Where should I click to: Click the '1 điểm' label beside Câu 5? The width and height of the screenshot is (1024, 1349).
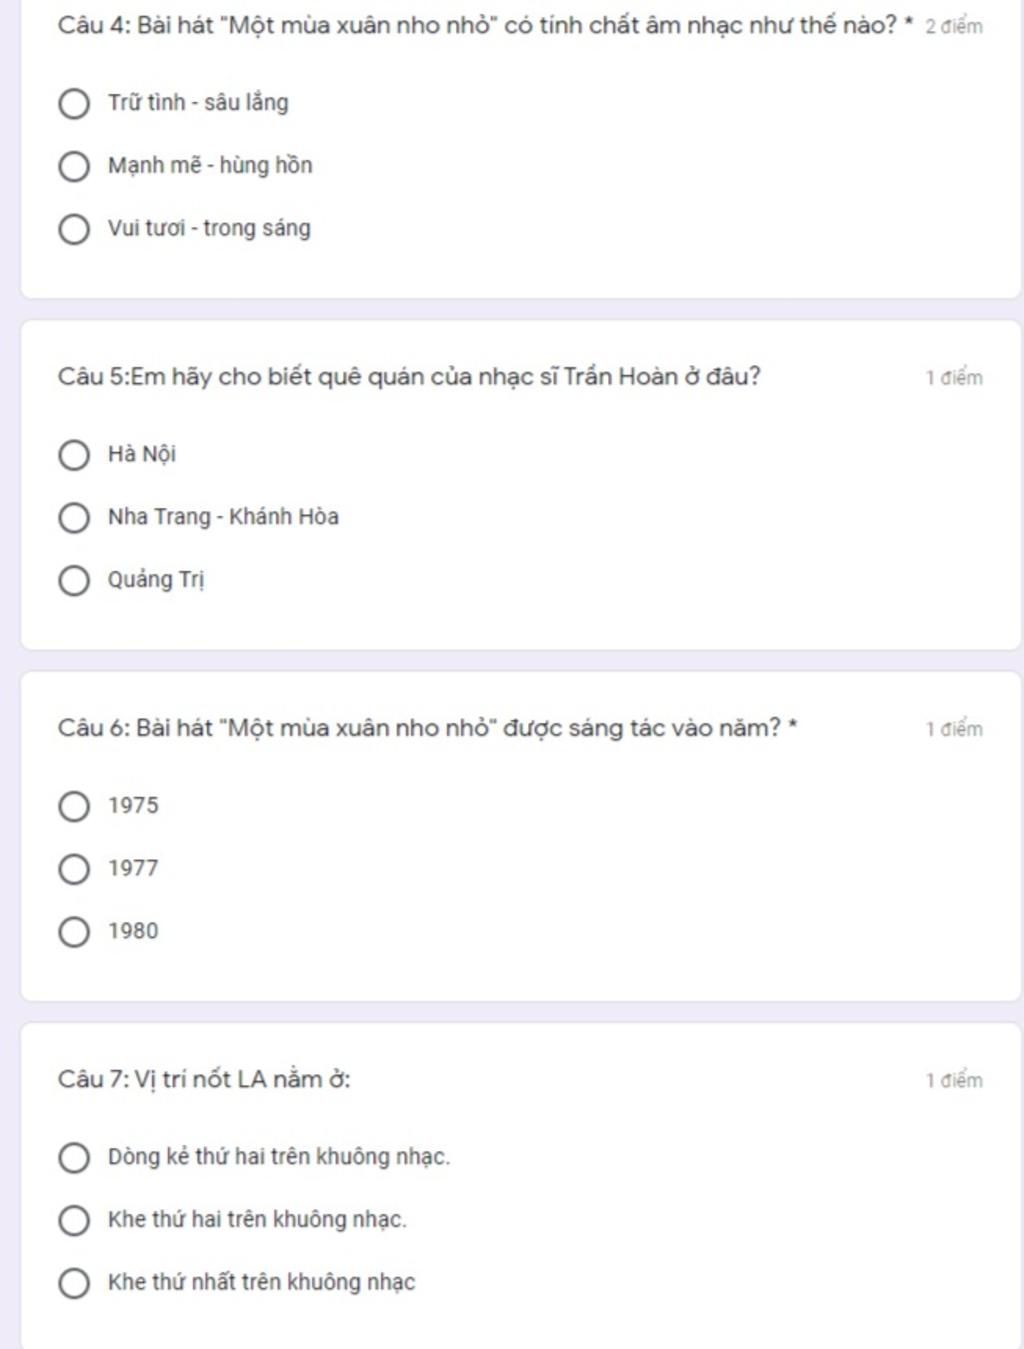tap(953, 378)
